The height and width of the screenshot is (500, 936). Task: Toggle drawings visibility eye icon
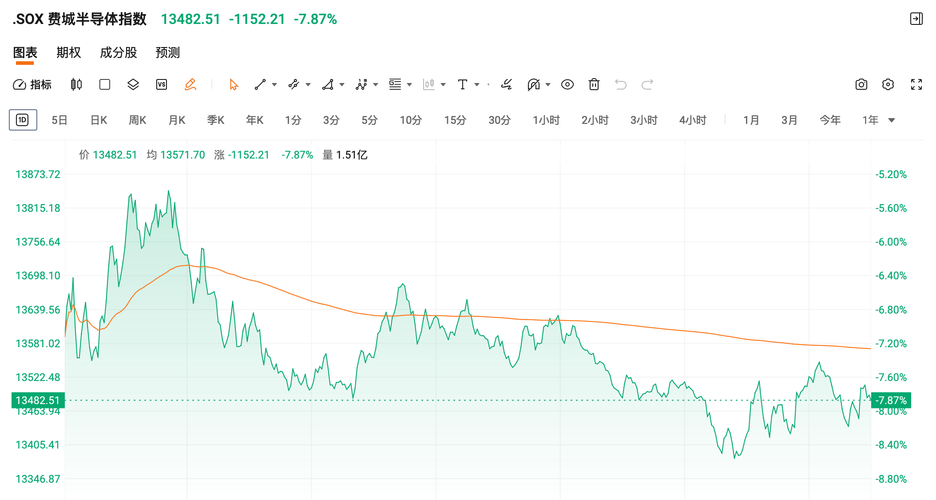pyautogui.click(x=567, y=85)
